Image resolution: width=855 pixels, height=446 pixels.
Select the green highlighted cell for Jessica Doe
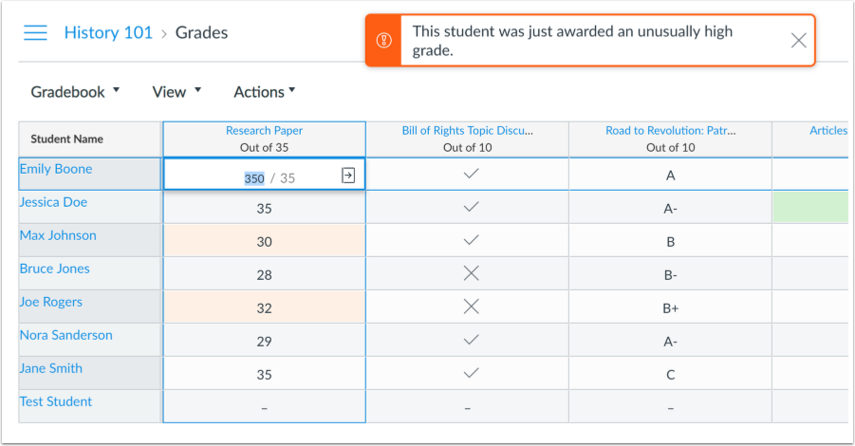(810, 207)
